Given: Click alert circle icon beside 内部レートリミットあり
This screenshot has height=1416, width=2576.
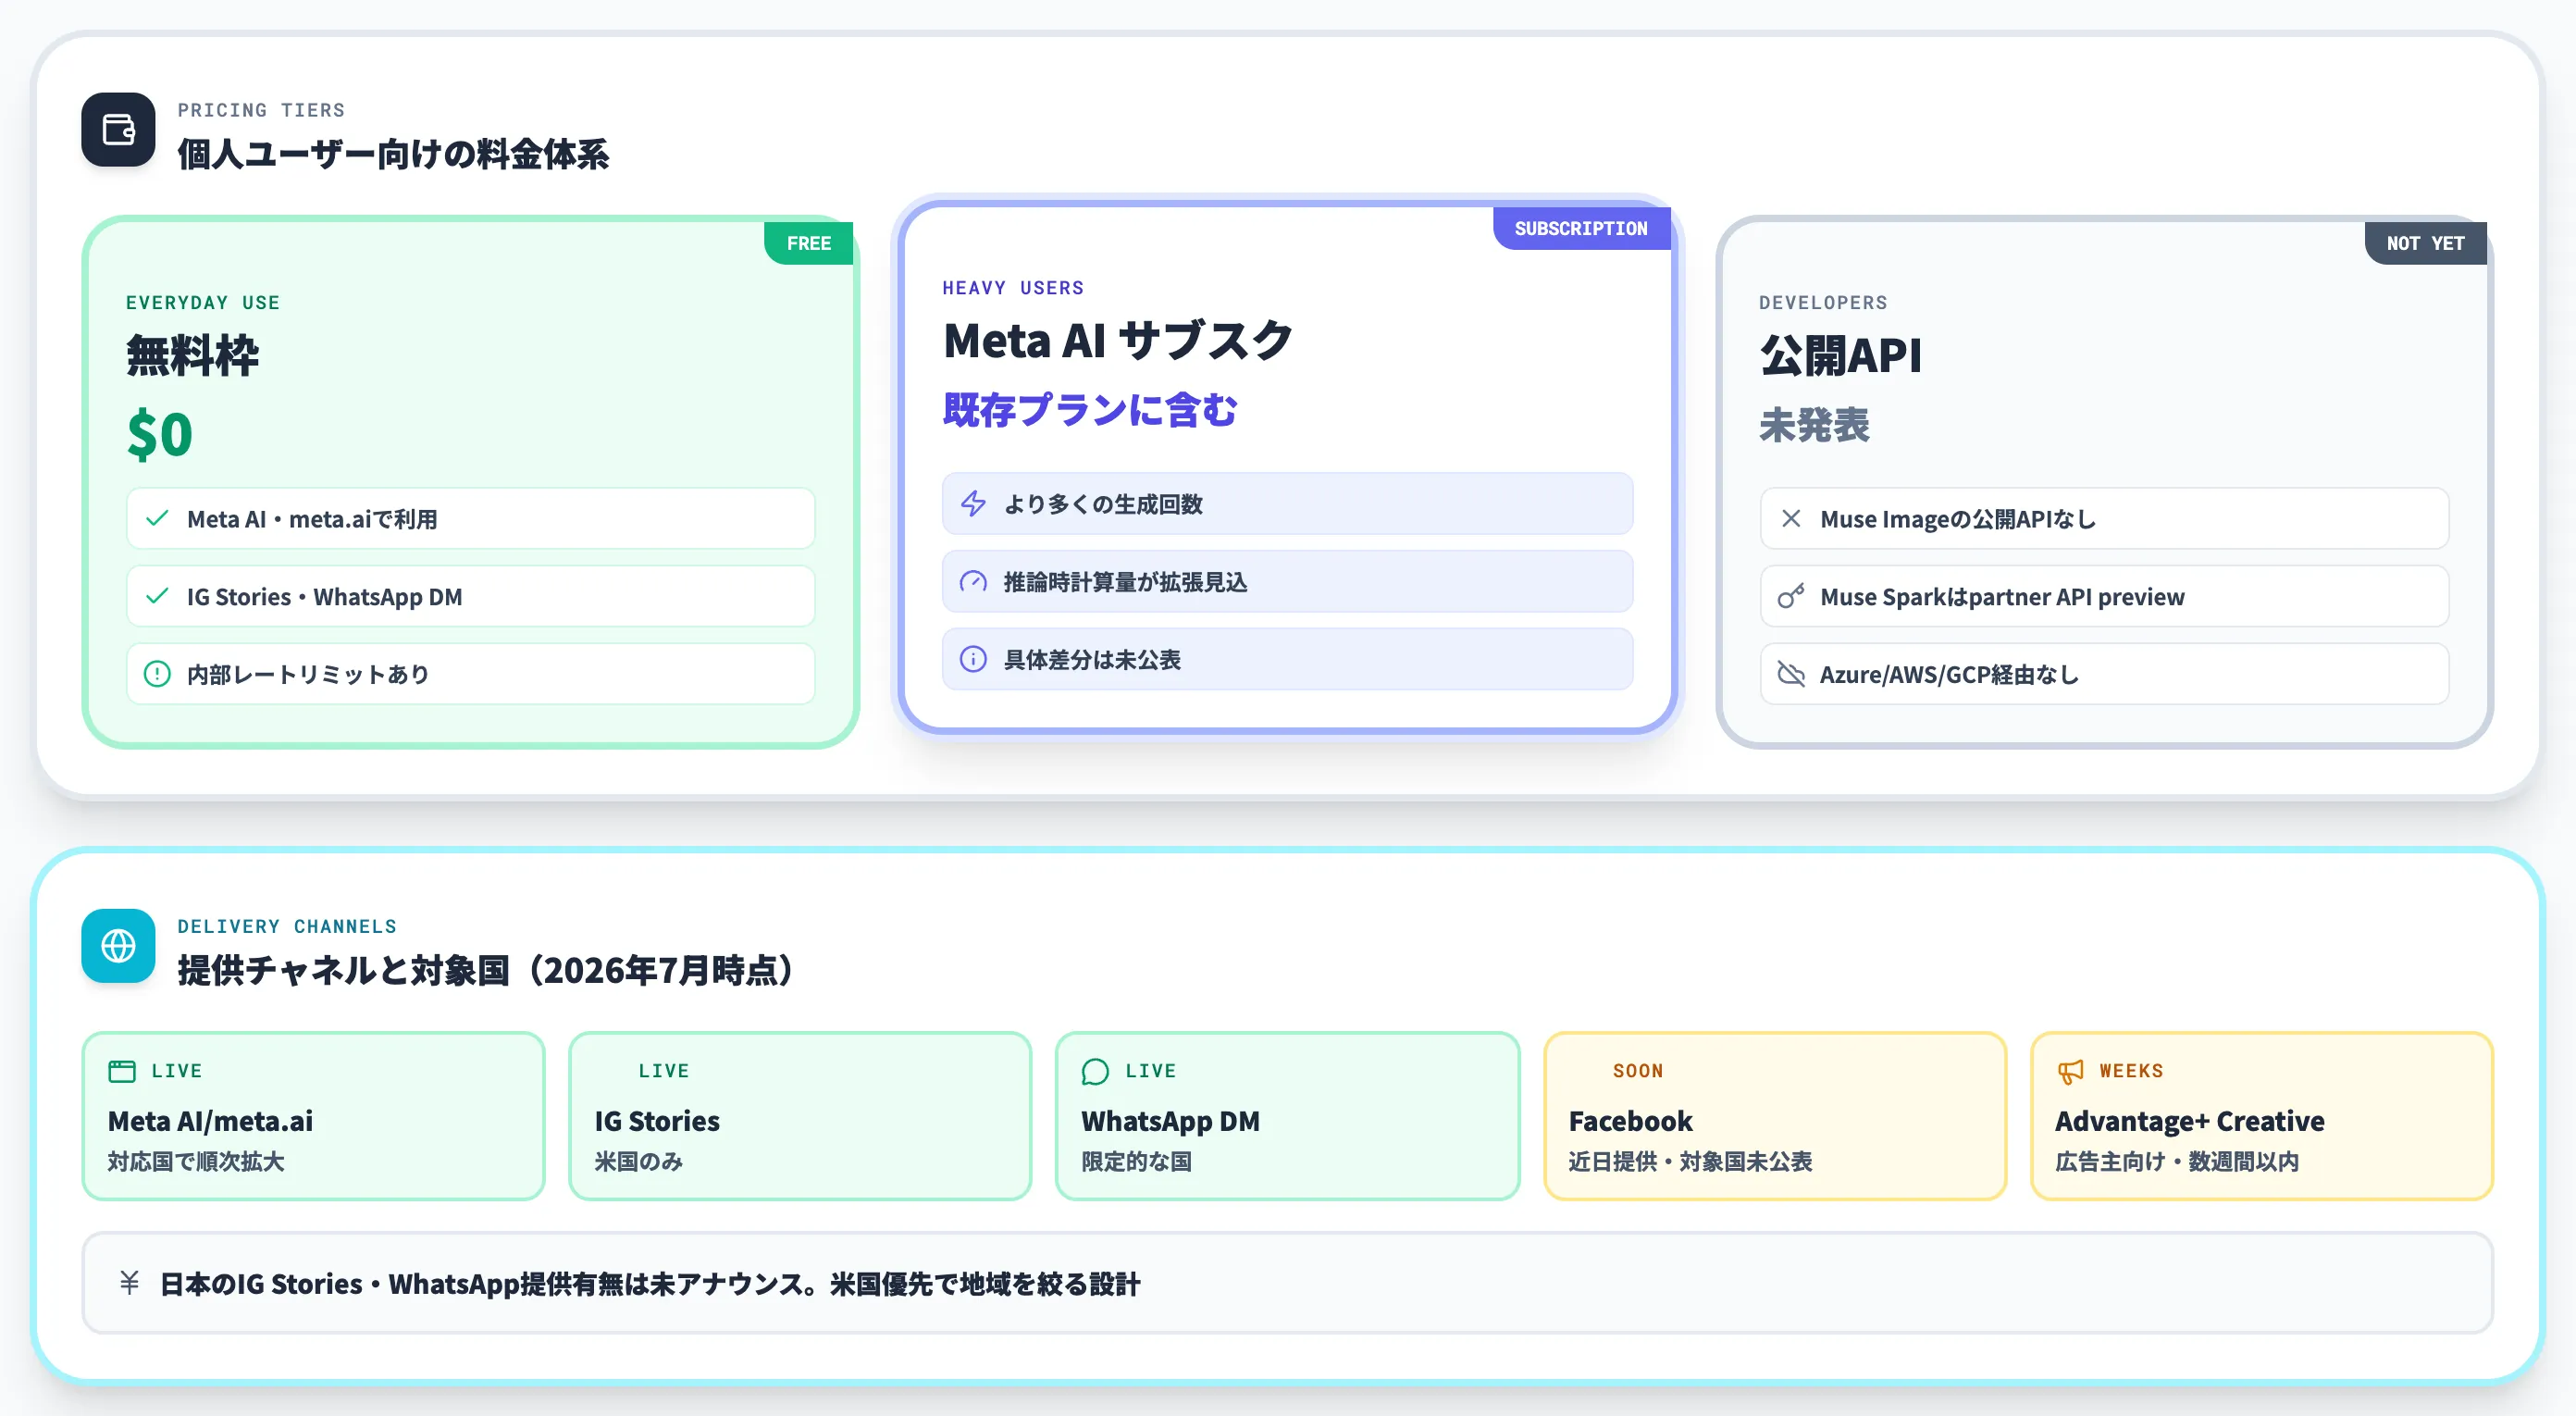Looking at the screenshot, I should (157, 674).
